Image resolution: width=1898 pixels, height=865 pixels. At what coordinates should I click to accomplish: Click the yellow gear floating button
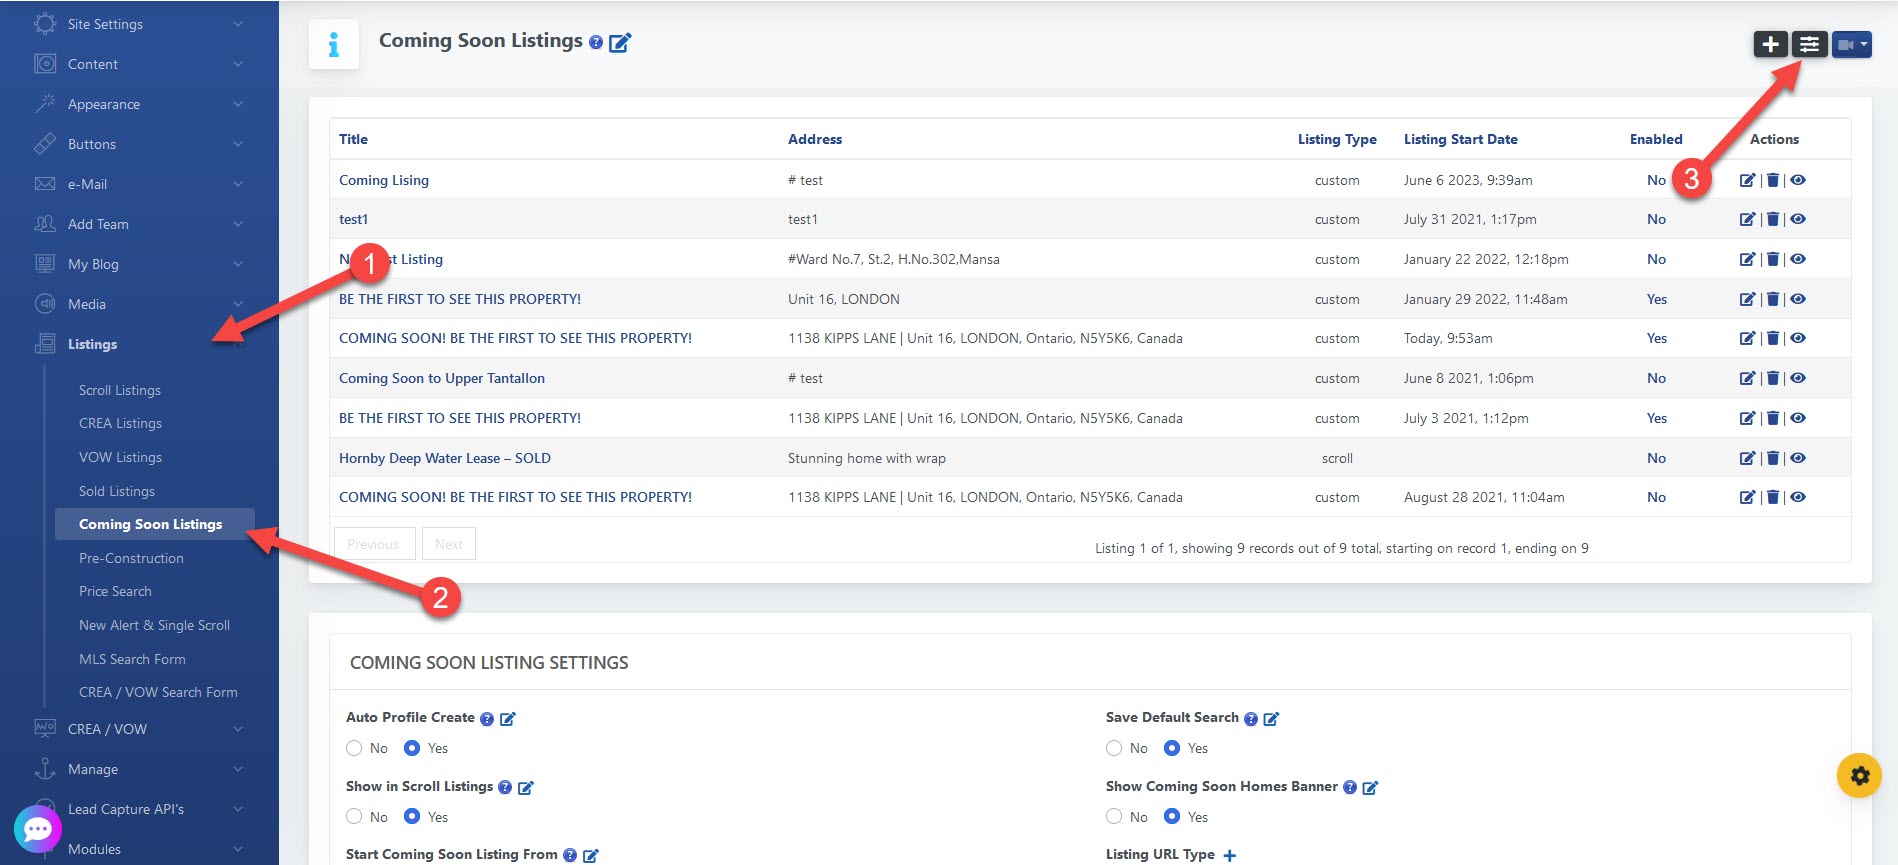coord(1859,775)
